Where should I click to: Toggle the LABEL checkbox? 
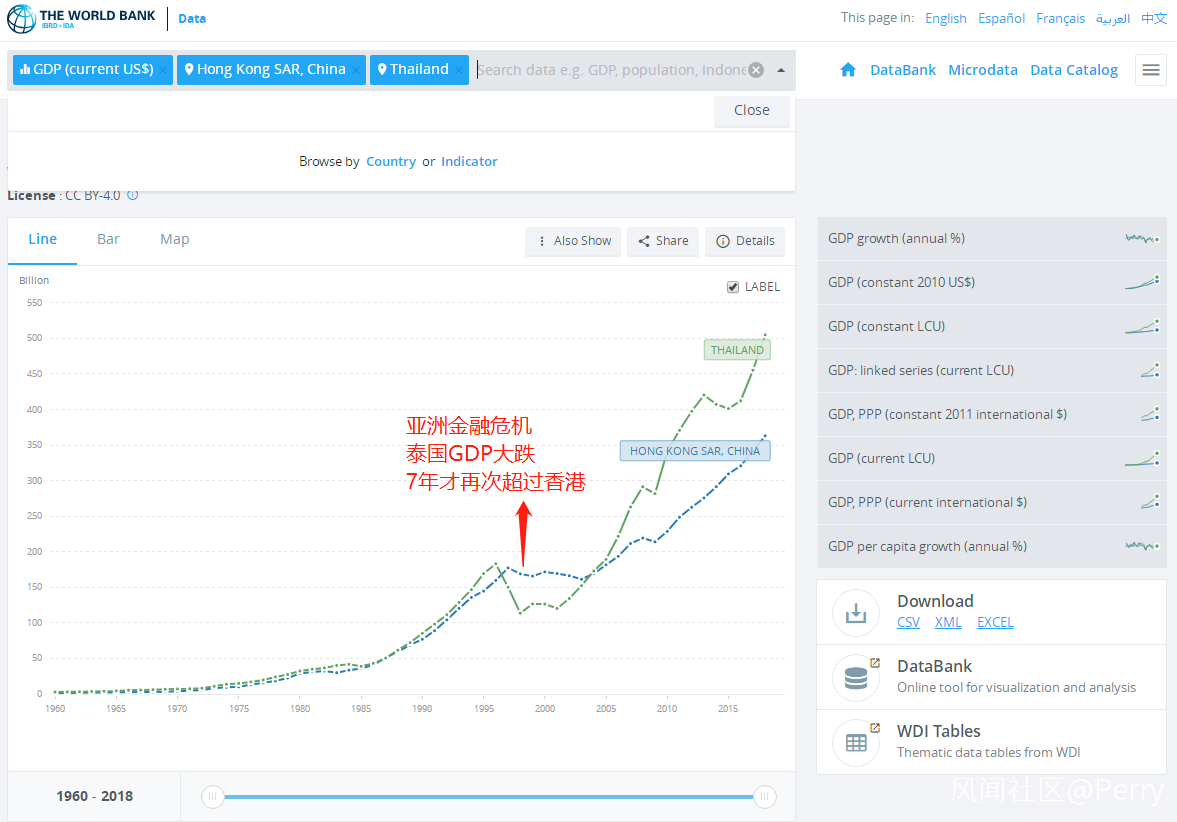point(733,287)
